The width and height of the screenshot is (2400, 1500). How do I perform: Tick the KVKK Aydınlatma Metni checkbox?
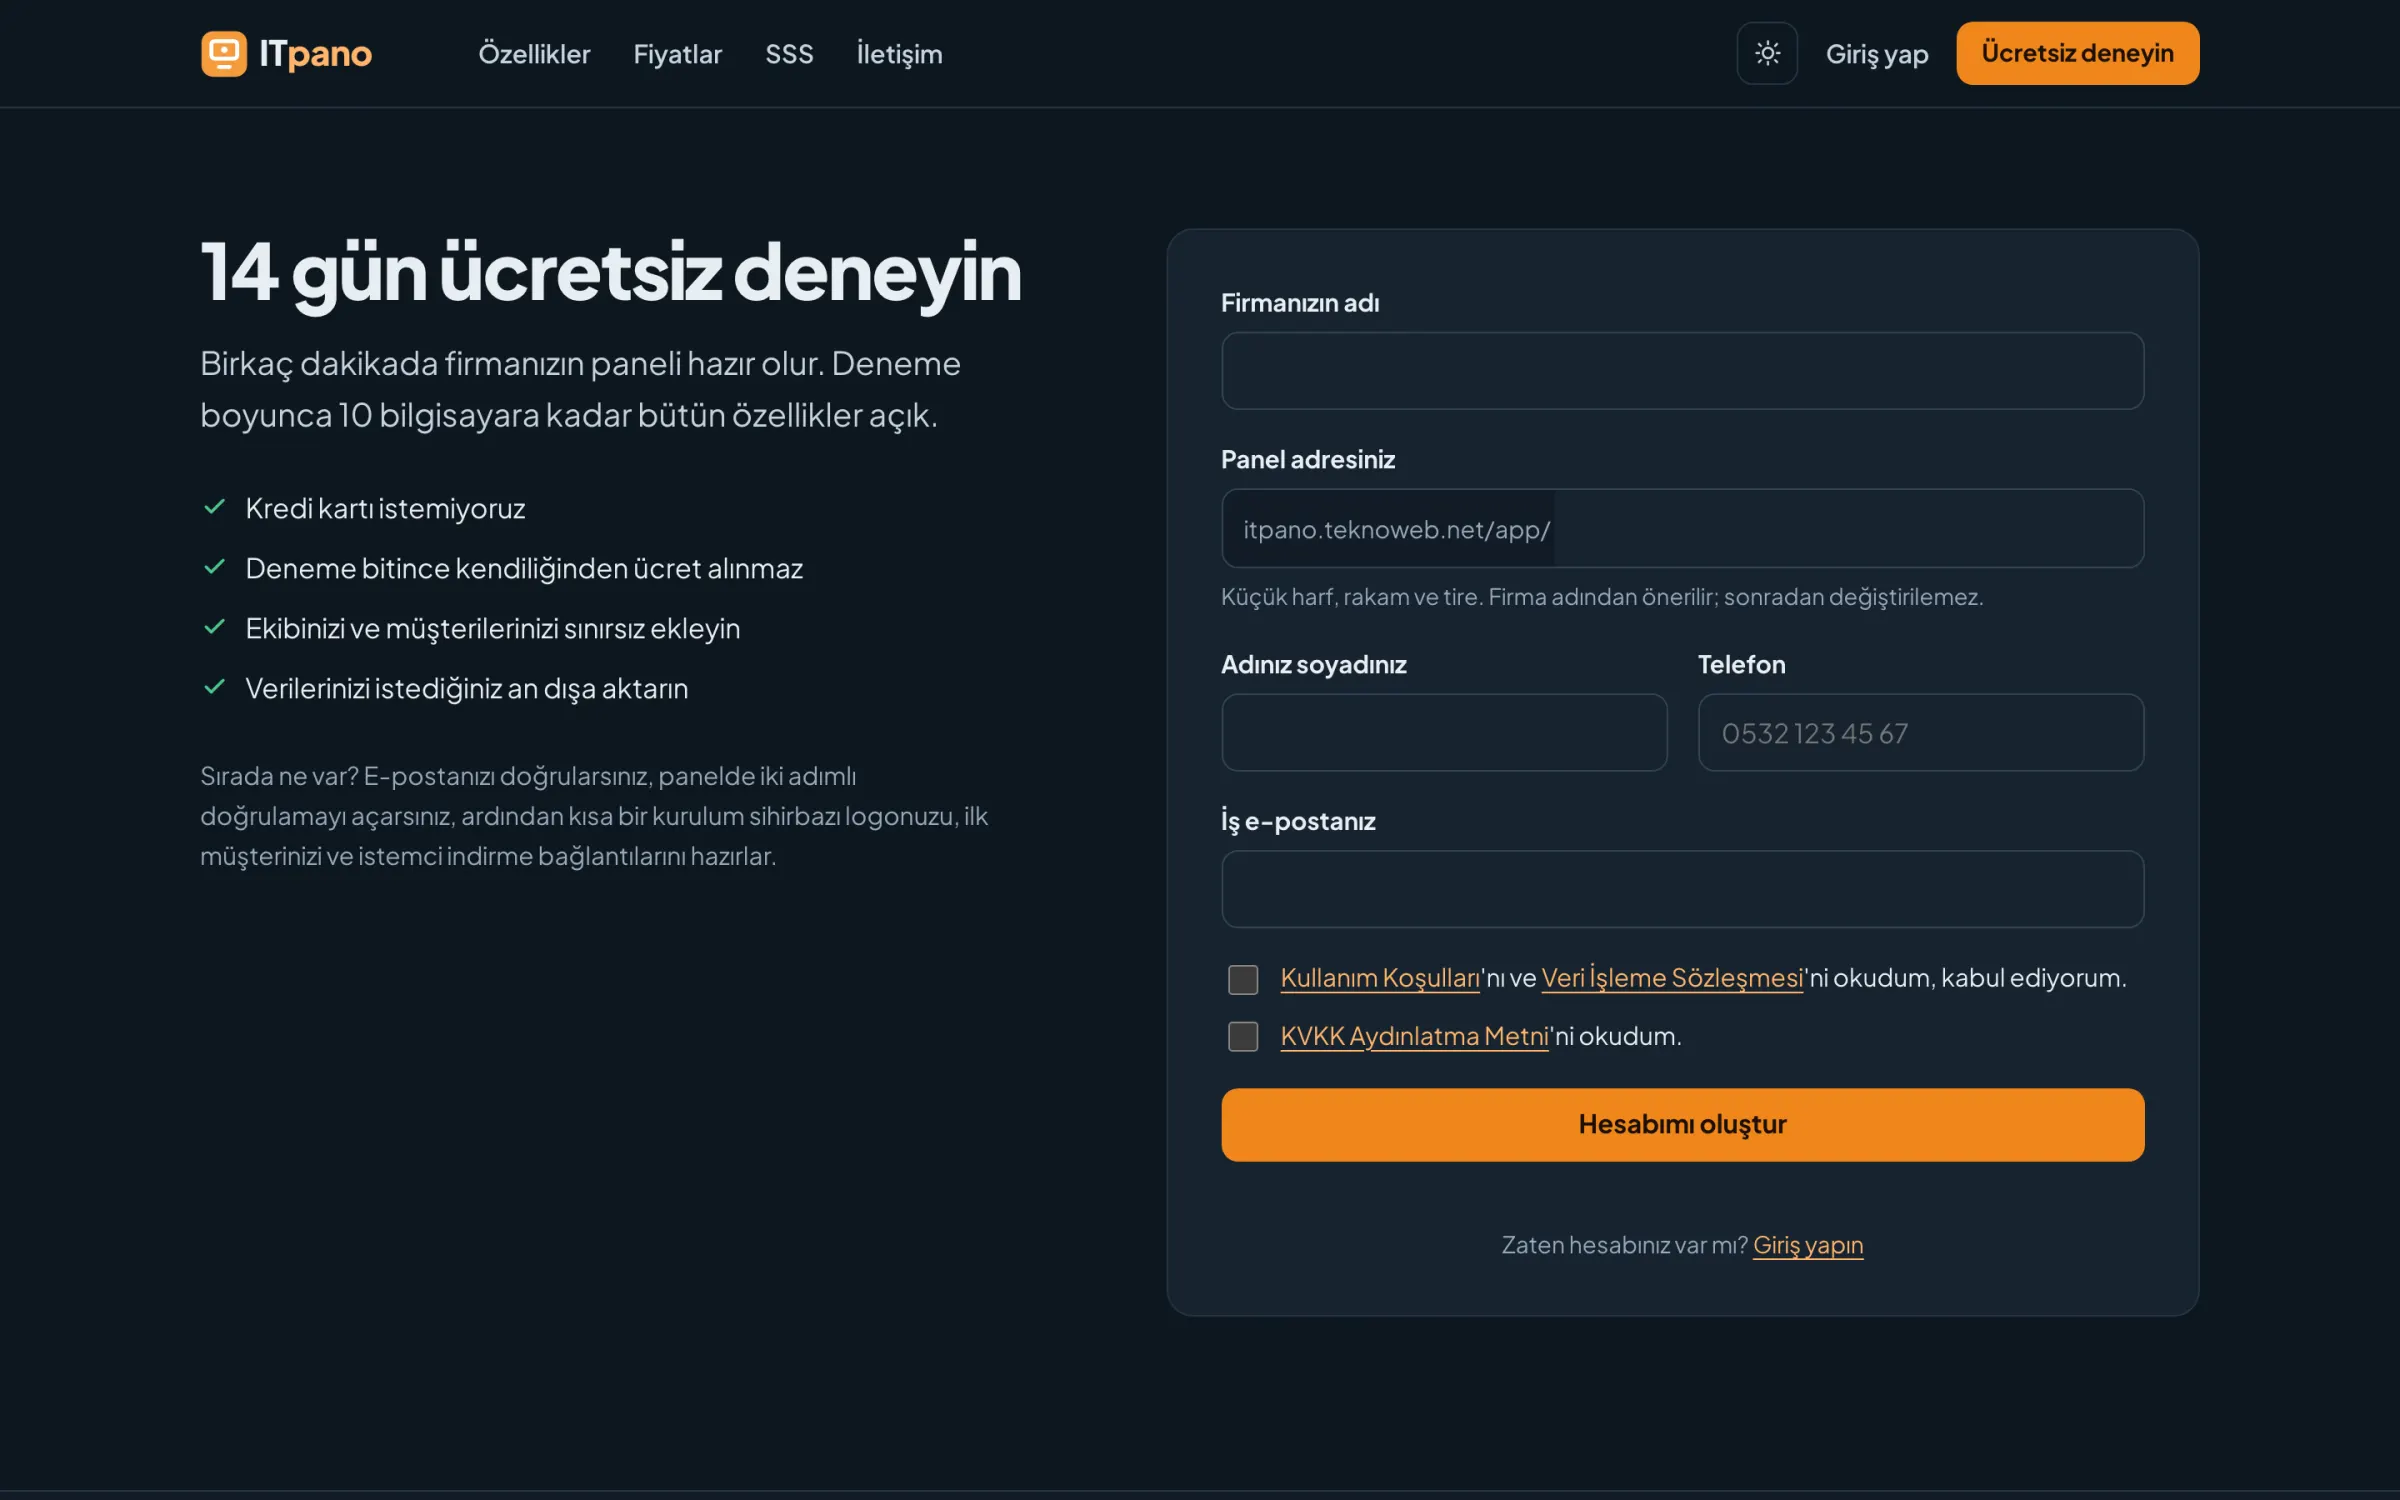coord(1243,1036)
